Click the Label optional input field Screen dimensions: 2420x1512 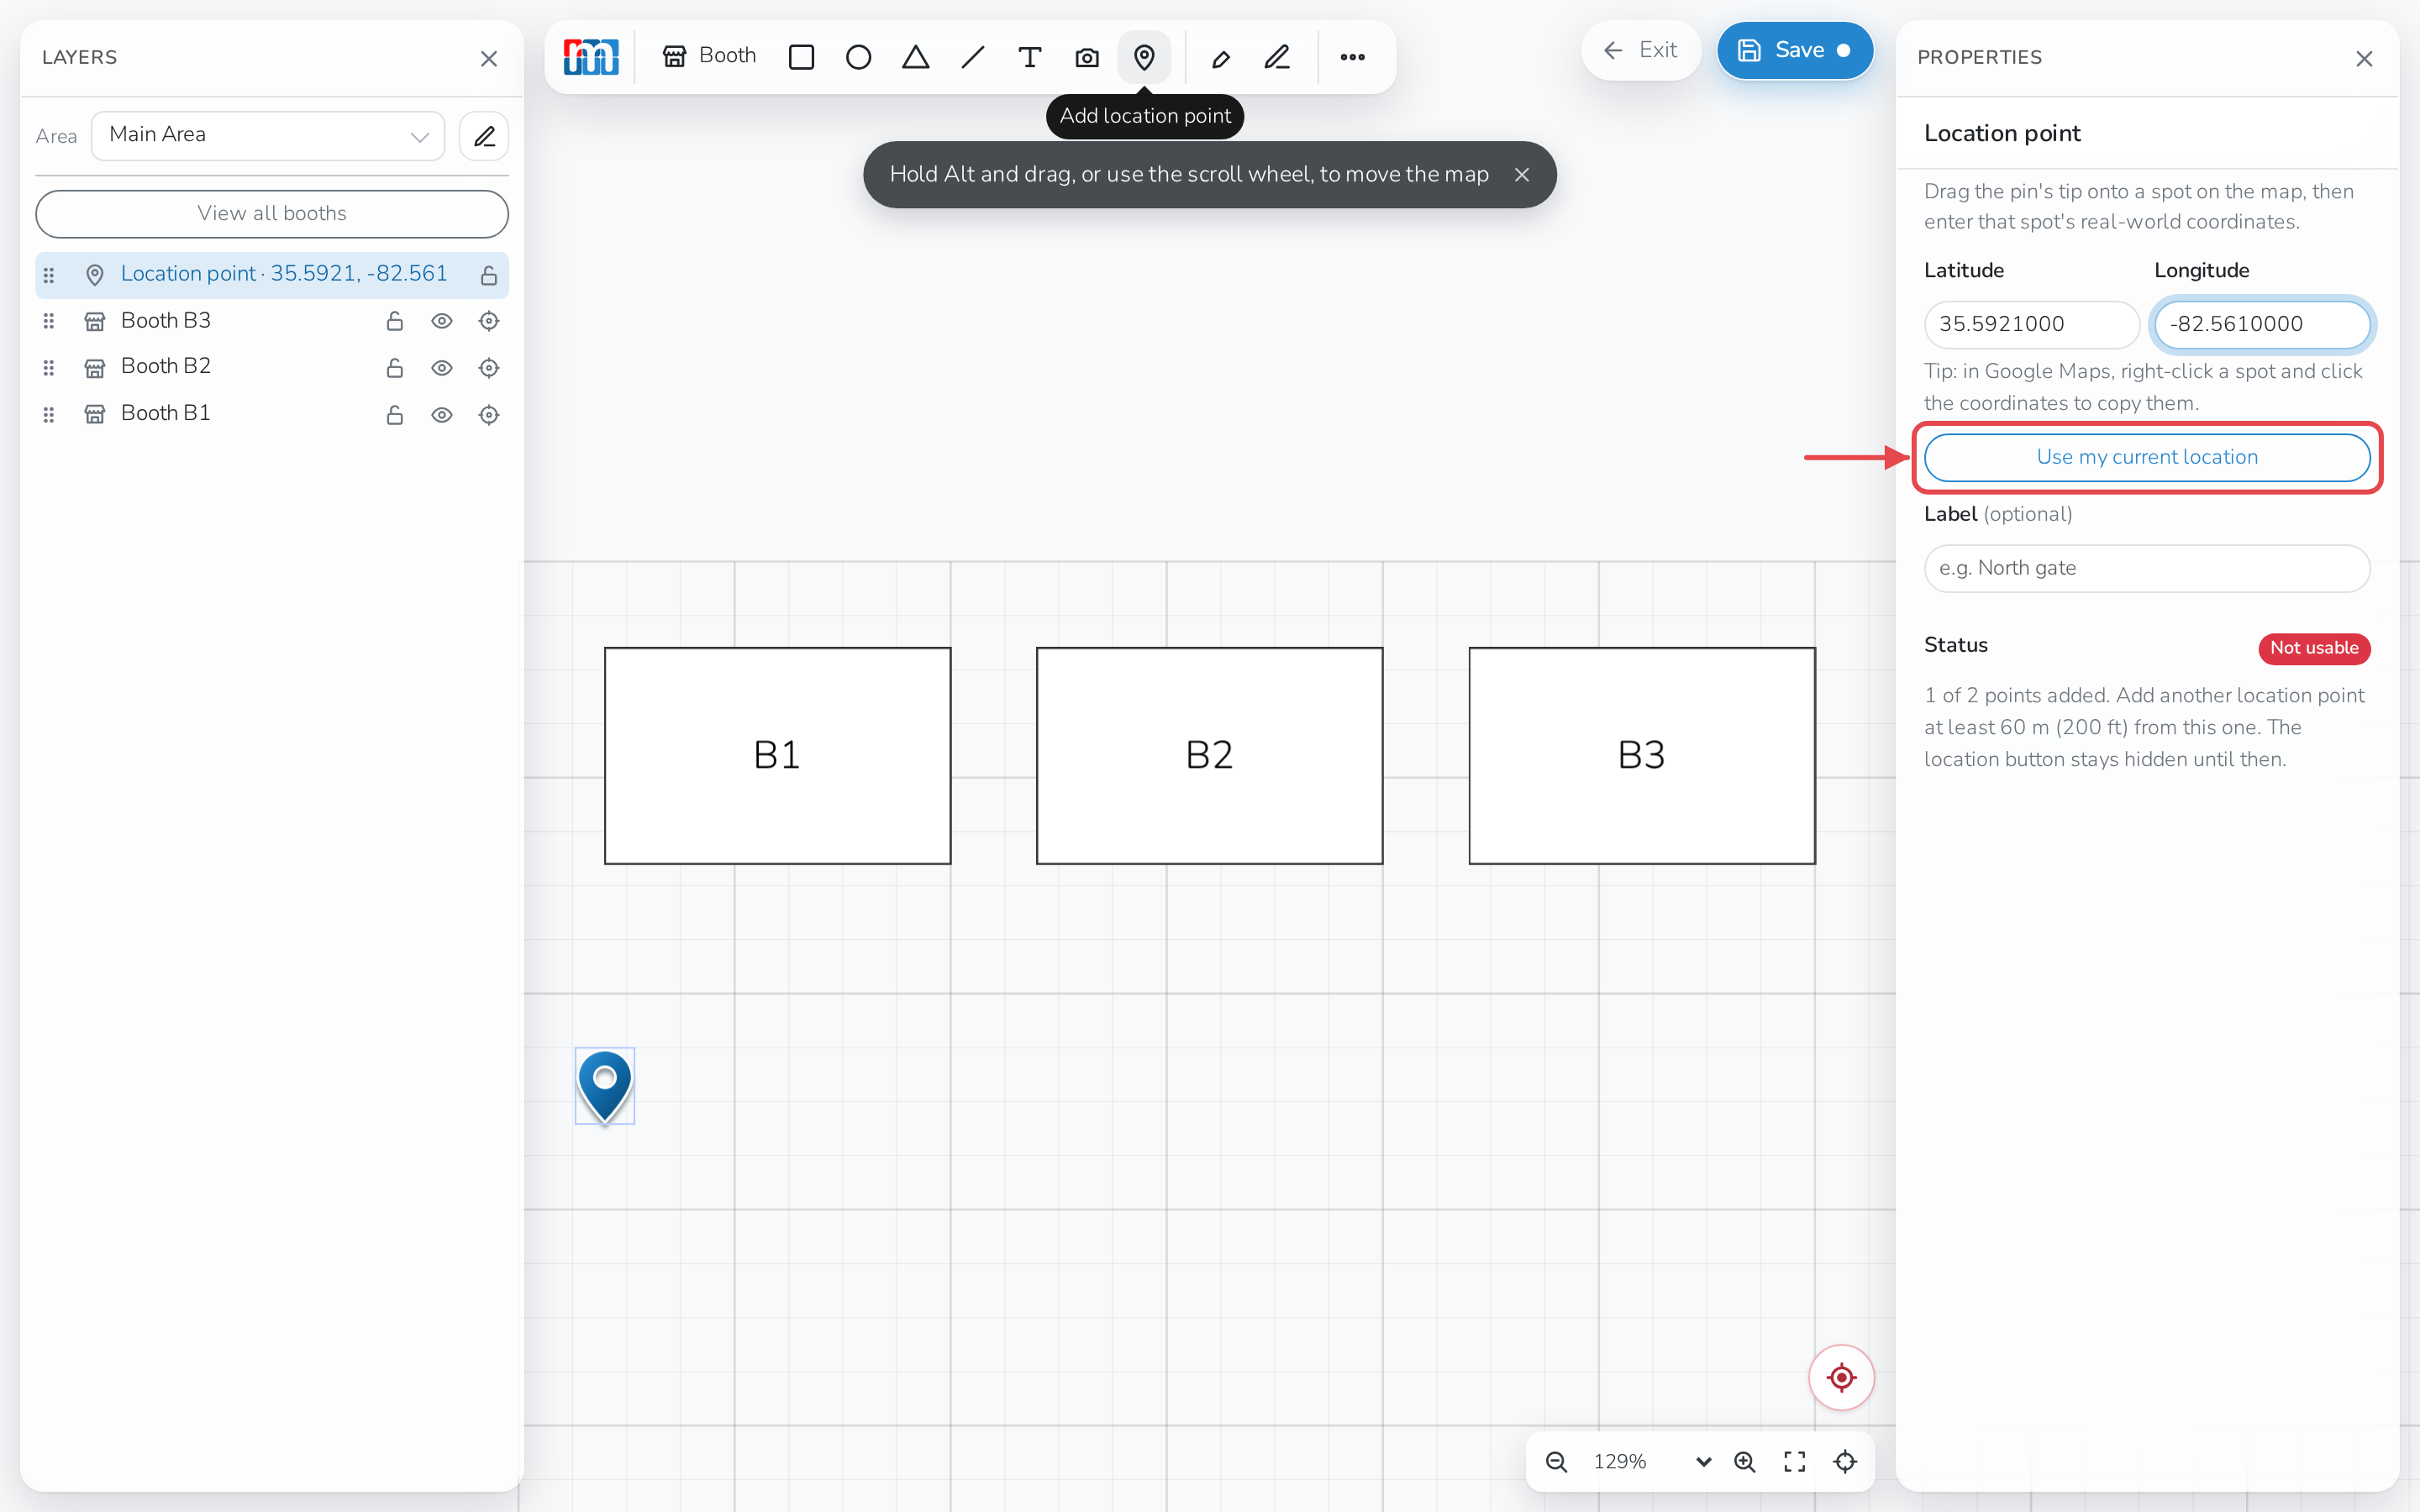coord(2147,568)
